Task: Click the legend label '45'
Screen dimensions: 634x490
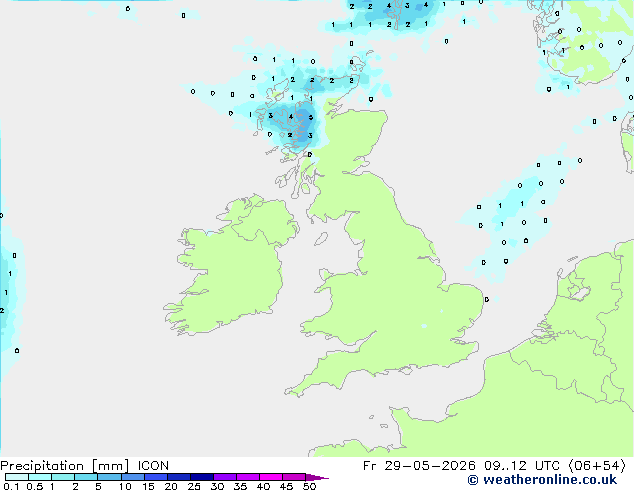Action: (x=286, y=486)
